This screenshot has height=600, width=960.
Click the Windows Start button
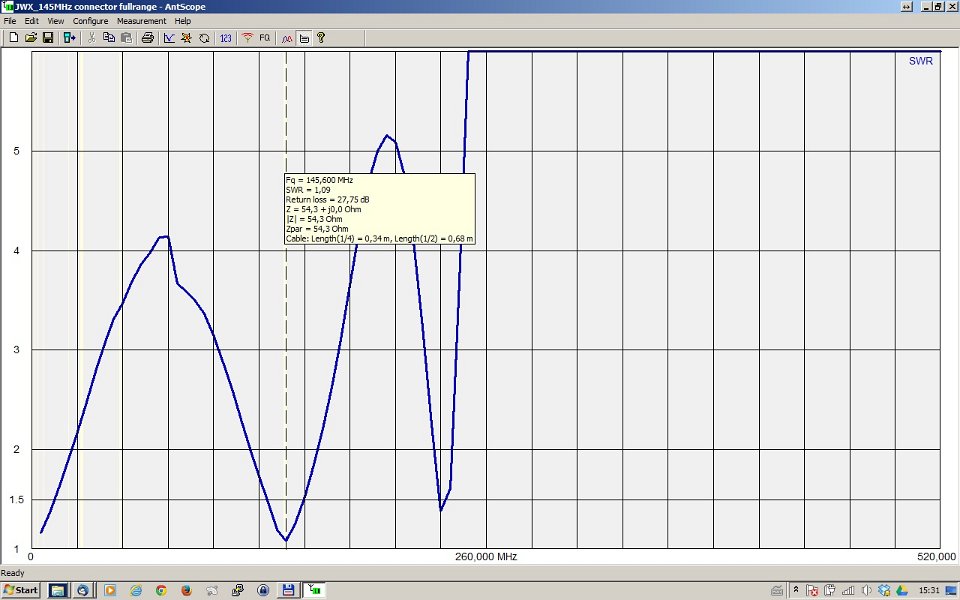click(x=21, y=590)
